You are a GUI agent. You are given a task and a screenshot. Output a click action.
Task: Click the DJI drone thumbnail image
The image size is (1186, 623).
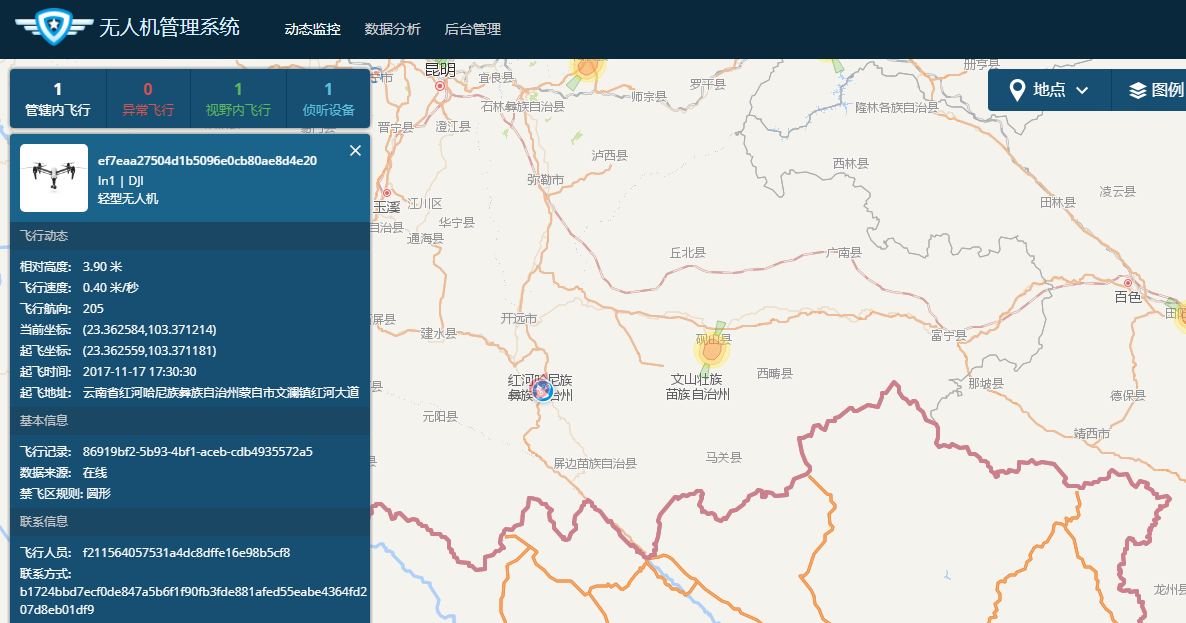click(x=54, y=177)
